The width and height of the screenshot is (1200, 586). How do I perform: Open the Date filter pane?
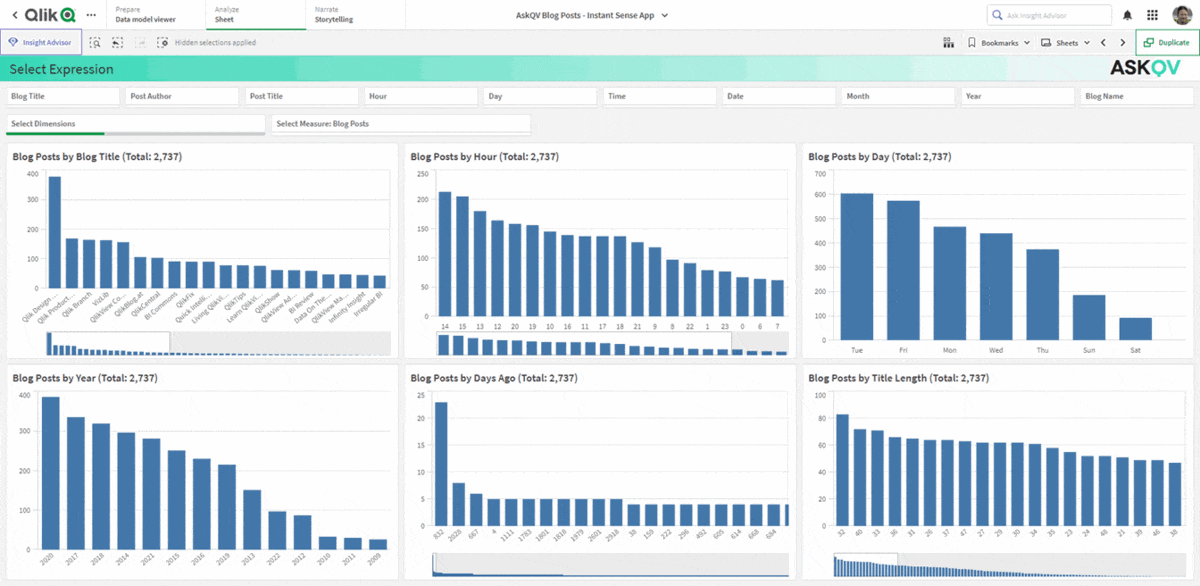[x=779, y=96]
